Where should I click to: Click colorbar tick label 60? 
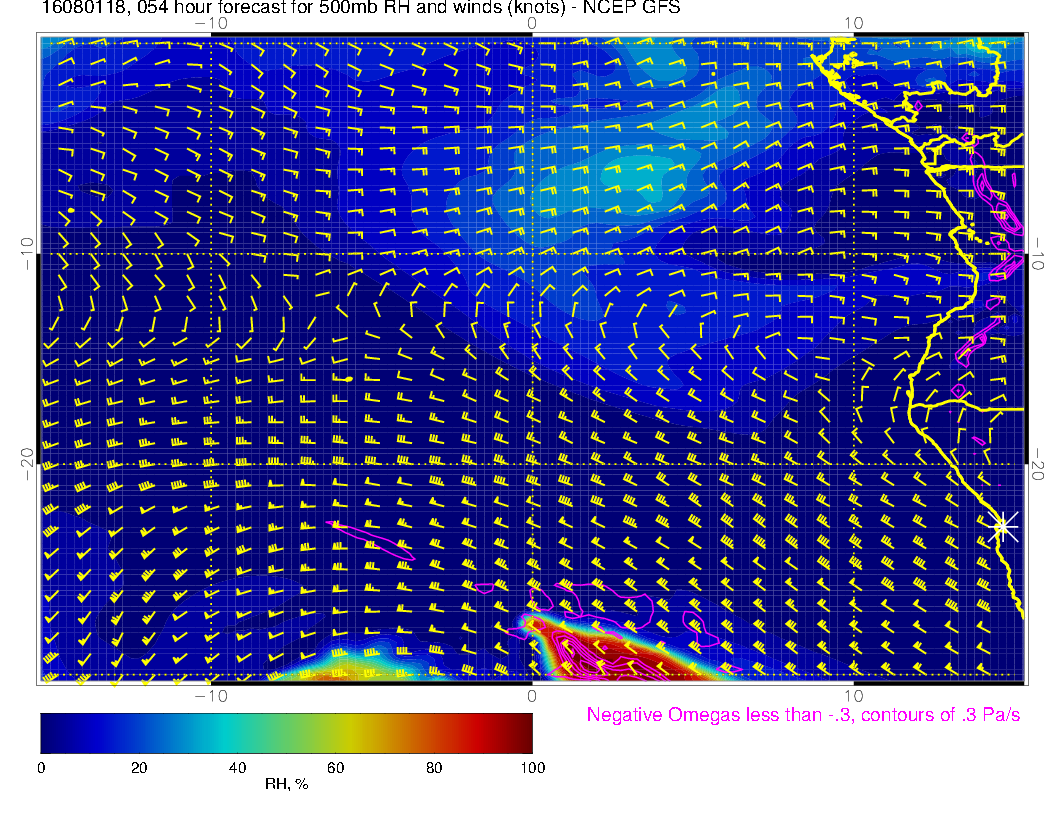click(x=335, y=768)
